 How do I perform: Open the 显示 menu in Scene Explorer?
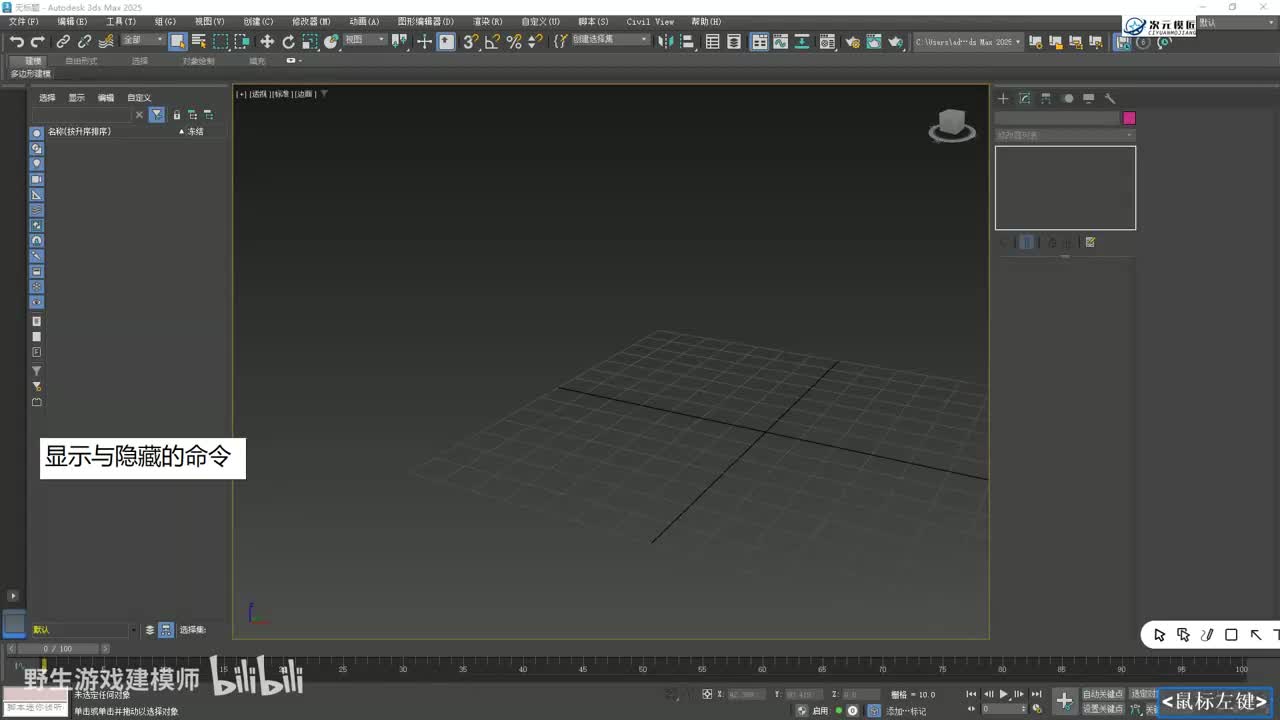point(77,98)
